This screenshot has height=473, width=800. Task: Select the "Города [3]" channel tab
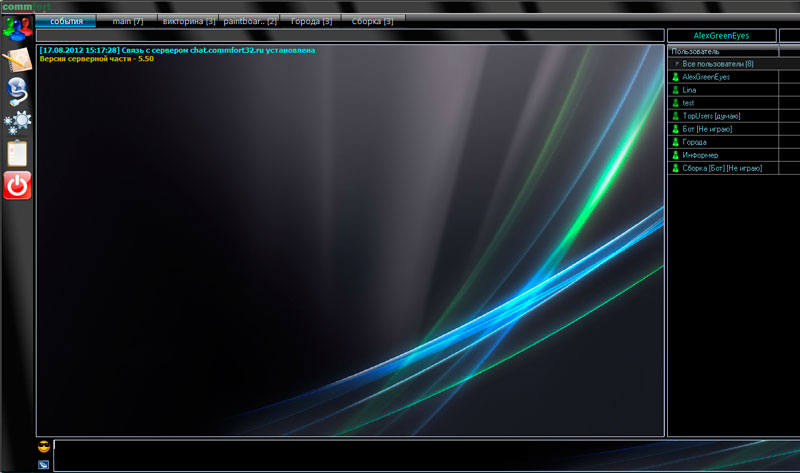311,21
